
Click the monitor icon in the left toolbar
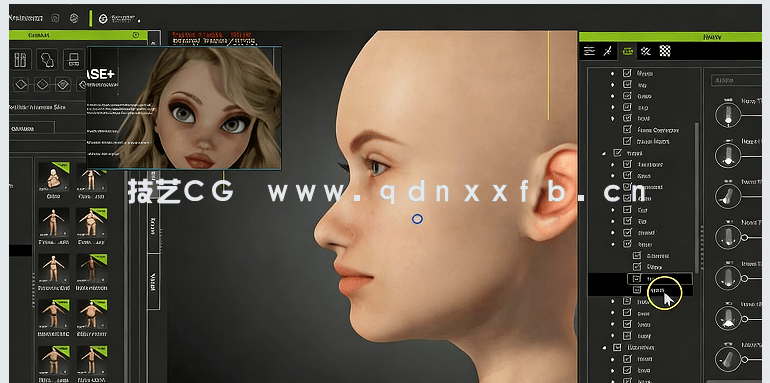tap(73, 60)
